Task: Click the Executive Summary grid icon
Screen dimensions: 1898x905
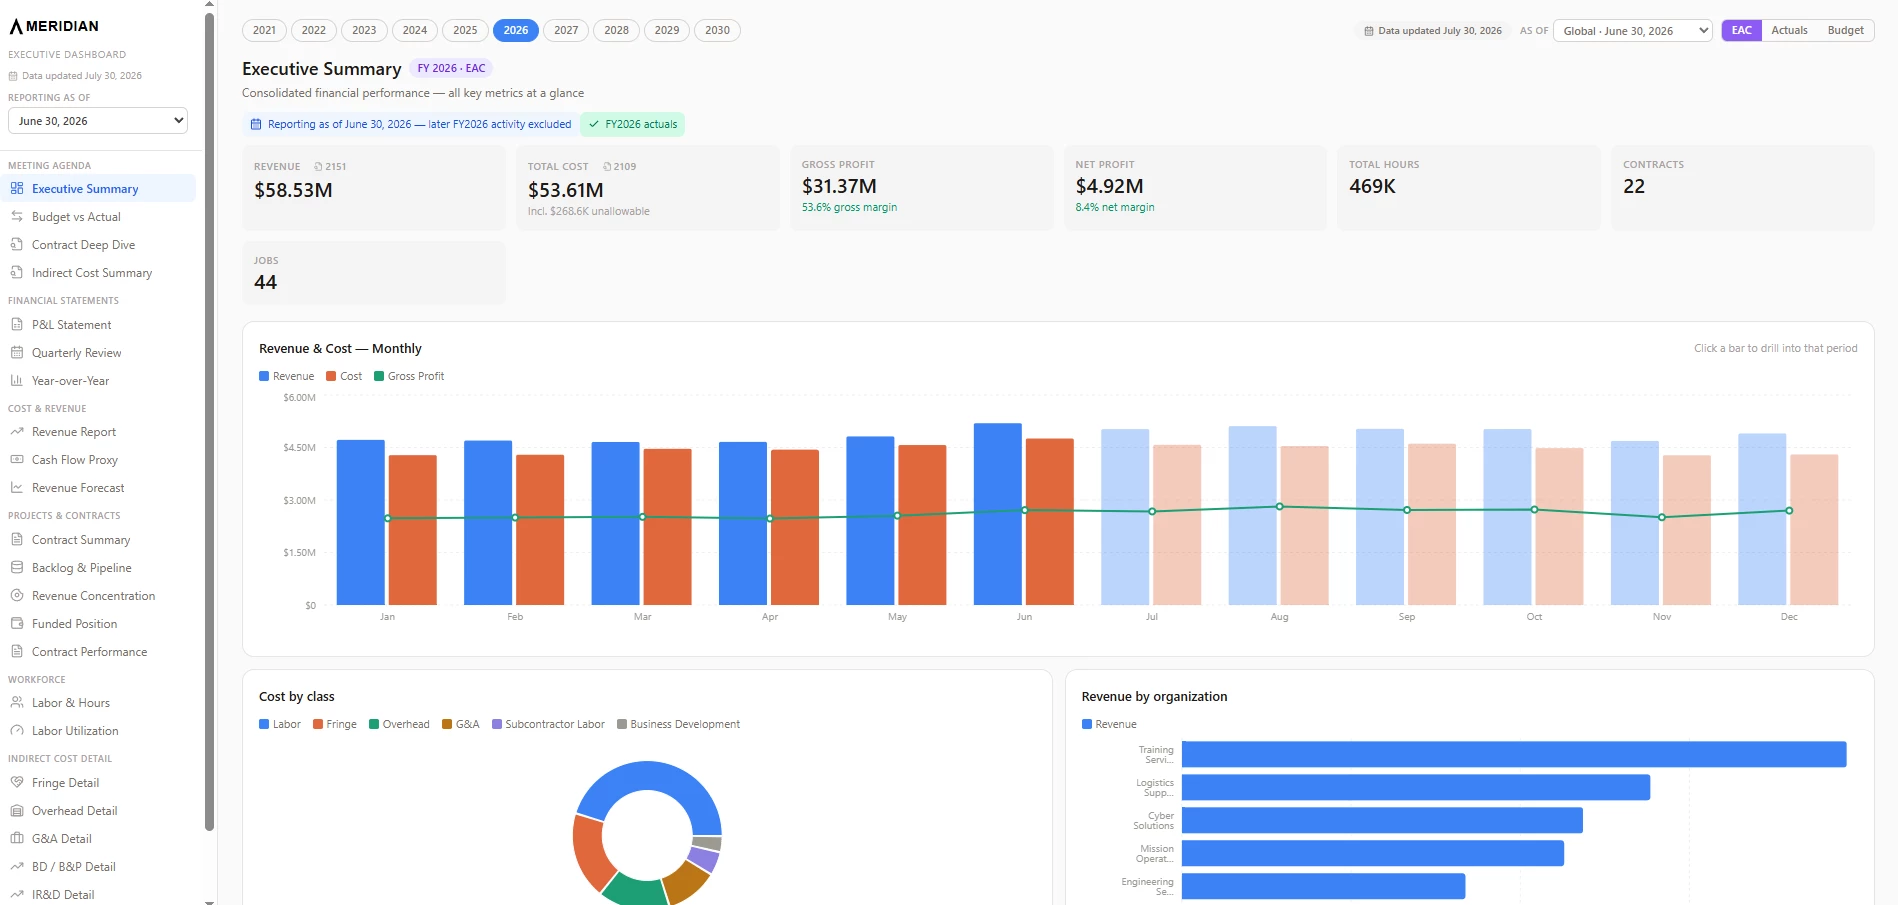Action: coord(16,188)
